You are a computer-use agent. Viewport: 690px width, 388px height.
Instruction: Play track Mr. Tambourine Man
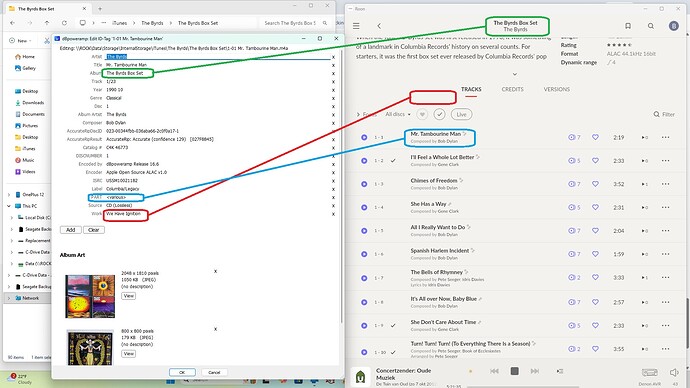(x=364, y=137)
